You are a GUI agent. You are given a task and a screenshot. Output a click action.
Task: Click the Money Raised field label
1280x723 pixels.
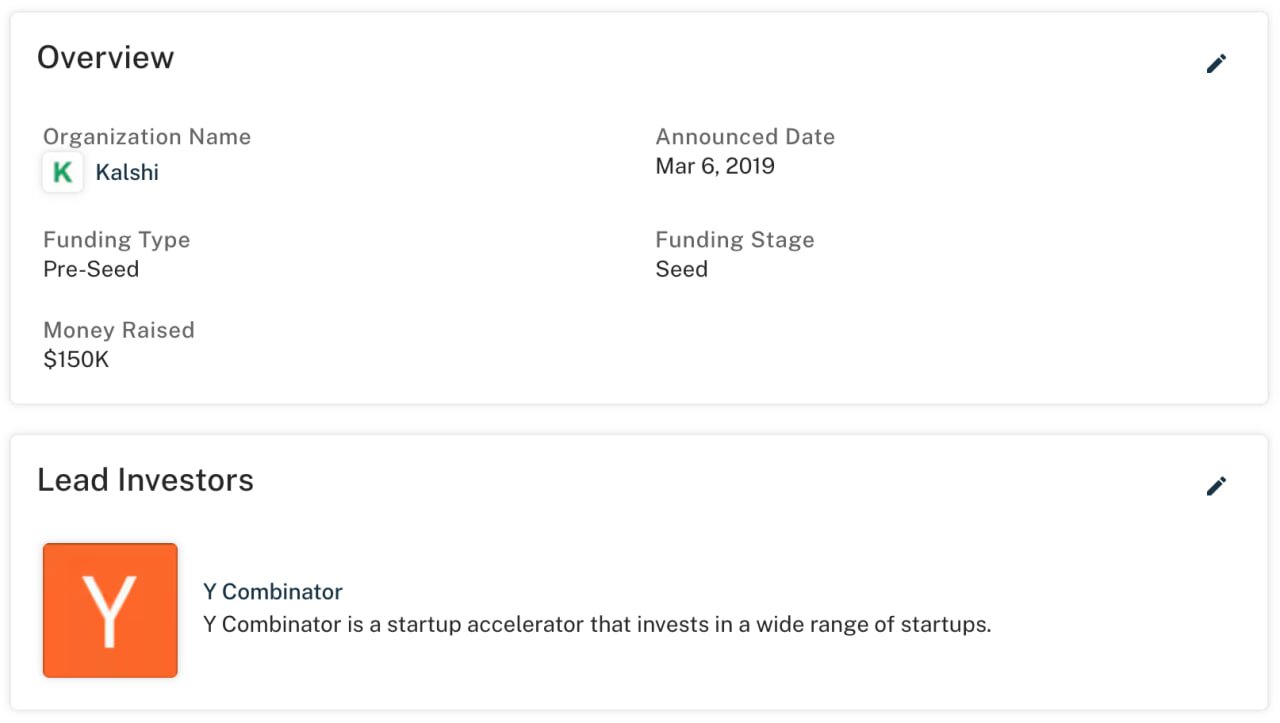point(118,330)
